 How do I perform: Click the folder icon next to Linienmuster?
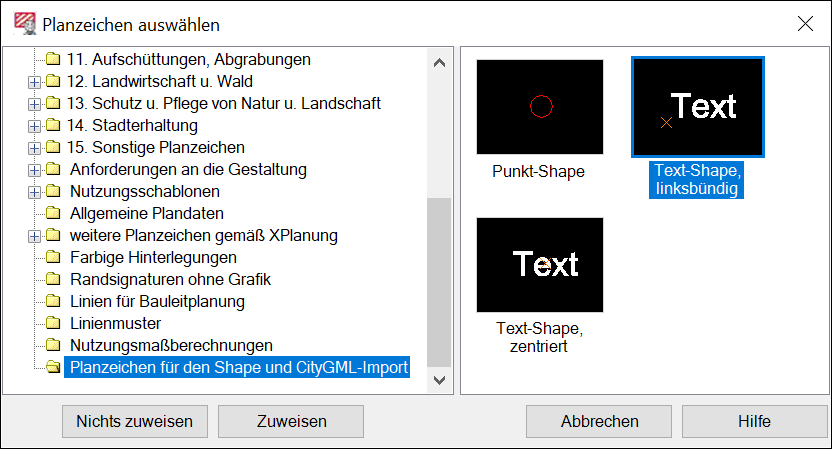tap(53, 324)
